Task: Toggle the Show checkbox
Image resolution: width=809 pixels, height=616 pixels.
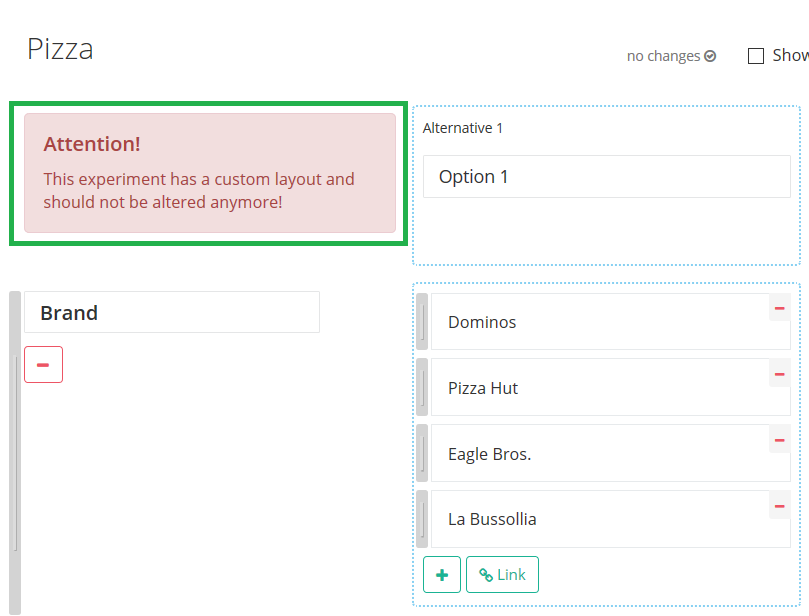Action: (x=756, y=56)
